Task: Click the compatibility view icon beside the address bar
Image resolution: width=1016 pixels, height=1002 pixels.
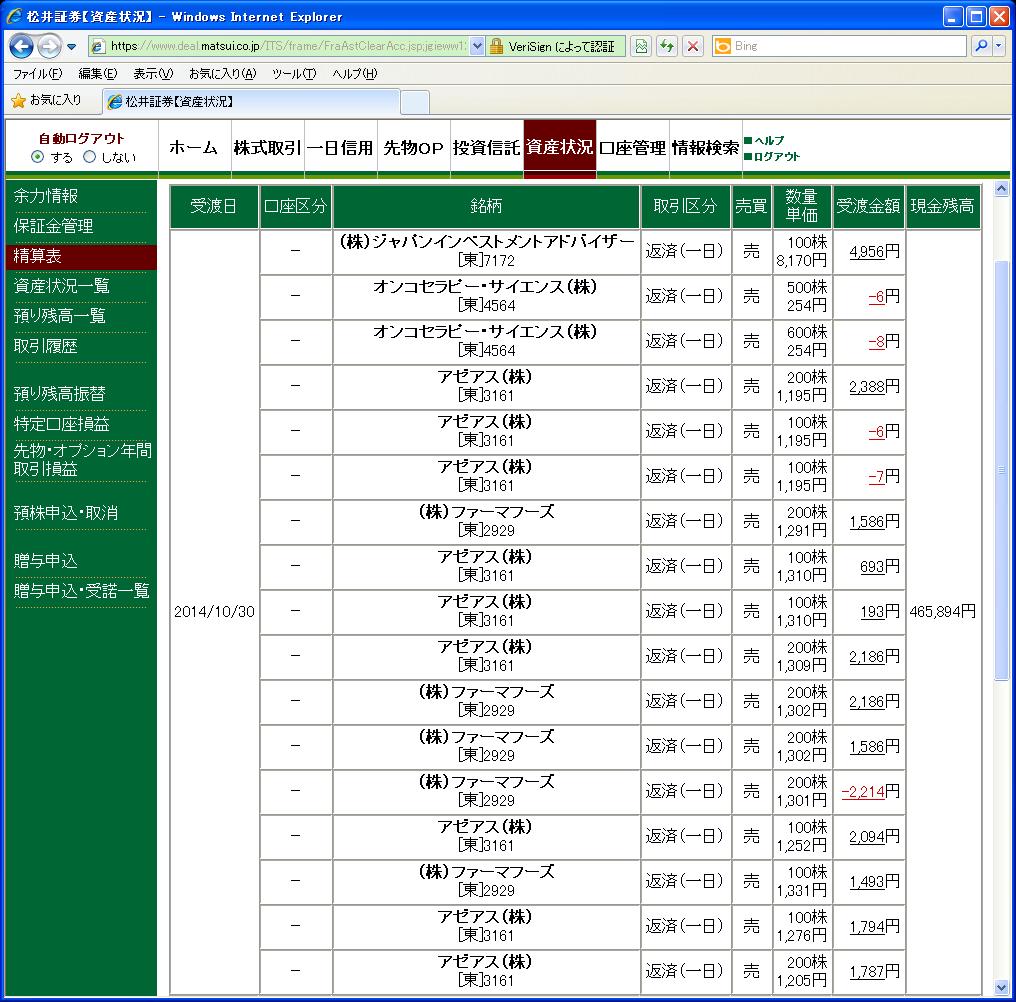Action: [x=641, y=46]
